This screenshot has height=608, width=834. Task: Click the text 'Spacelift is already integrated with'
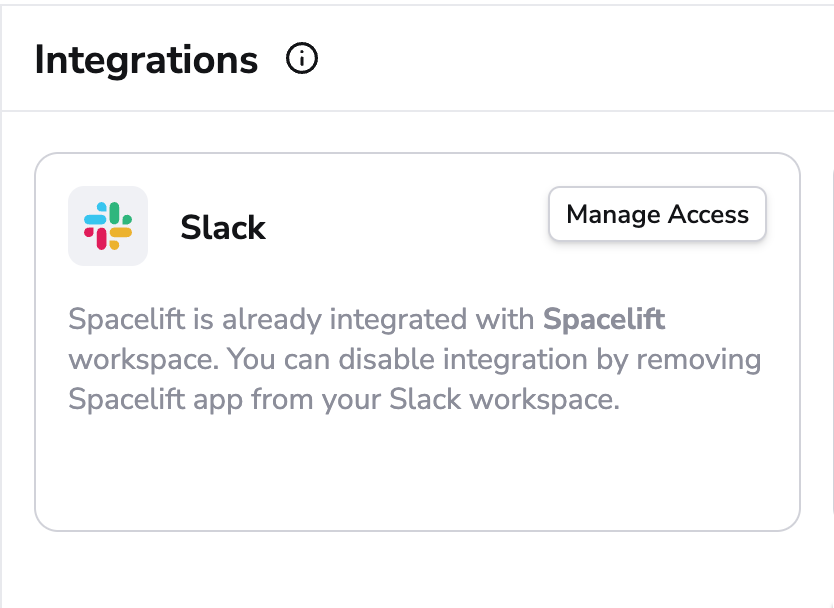click(301, 319)
